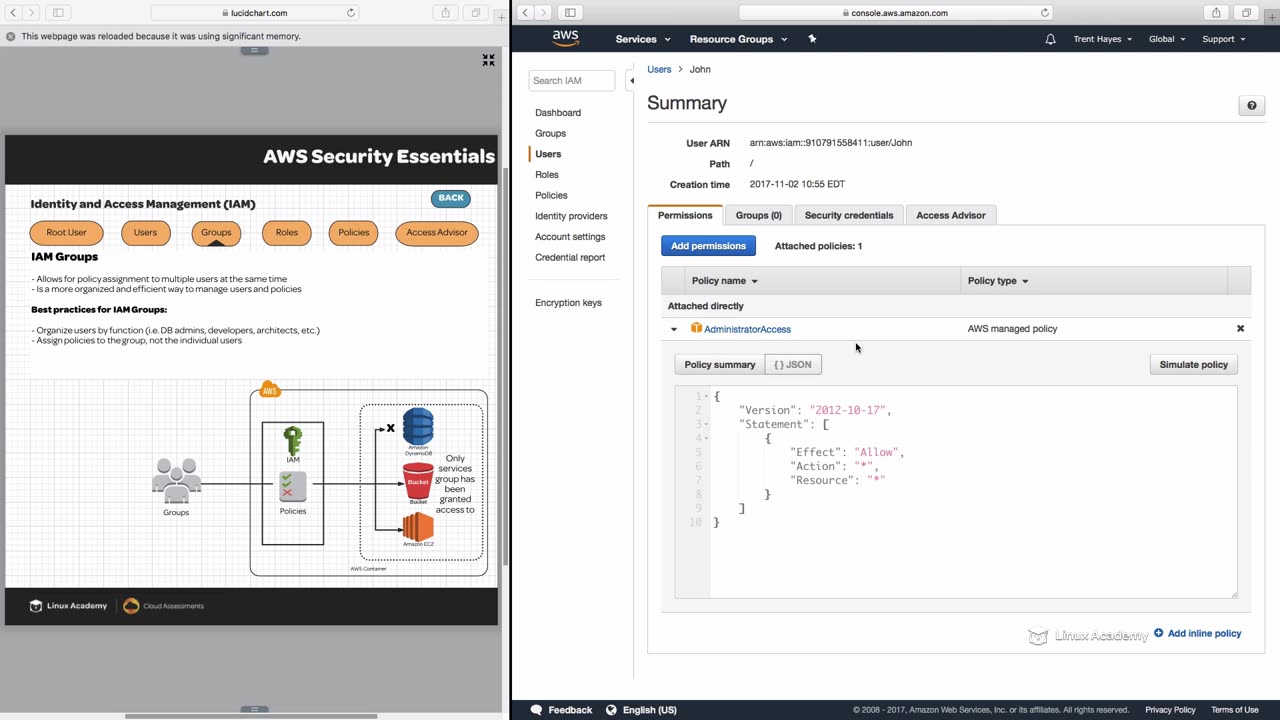Viewport: 1280px width, 720px height.
Task: Dismiss the webpage reloaded memory notice
Action: (11, 36)
